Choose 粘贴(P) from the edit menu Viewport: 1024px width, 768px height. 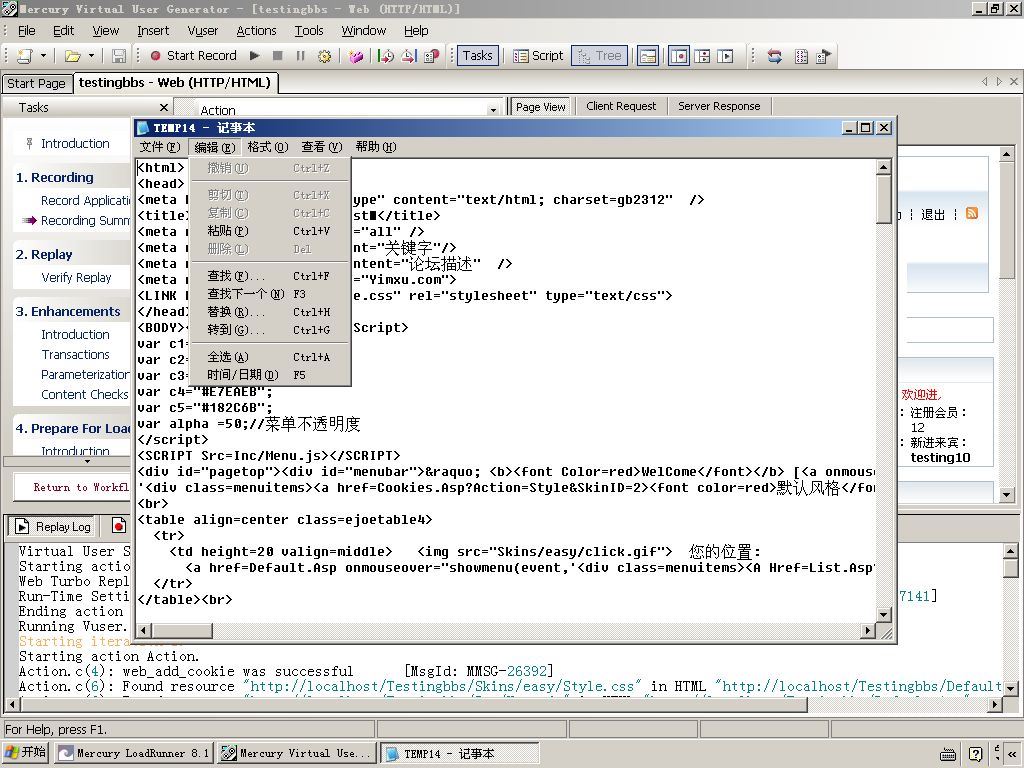pyautogui.click(x=270, y=231)
